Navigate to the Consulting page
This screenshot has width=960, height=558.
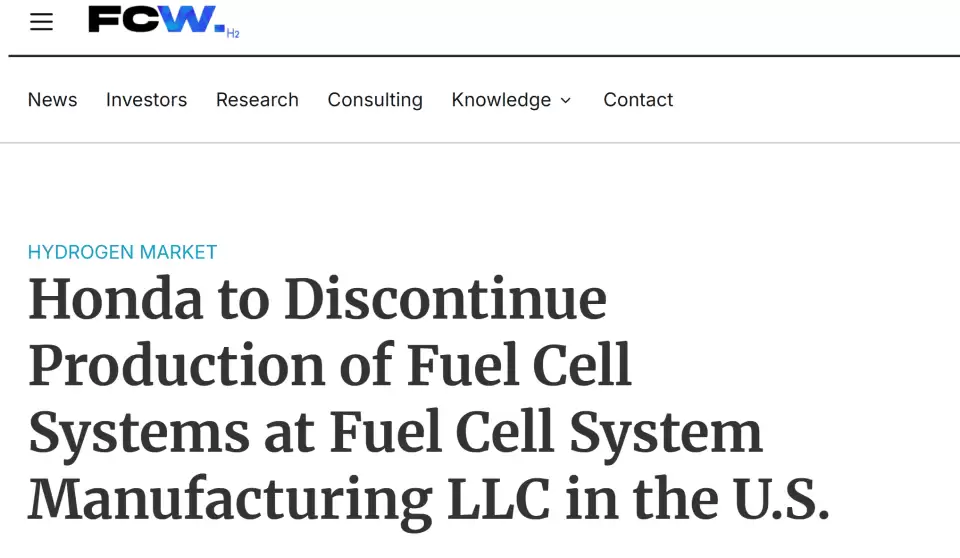coord(375,100)
